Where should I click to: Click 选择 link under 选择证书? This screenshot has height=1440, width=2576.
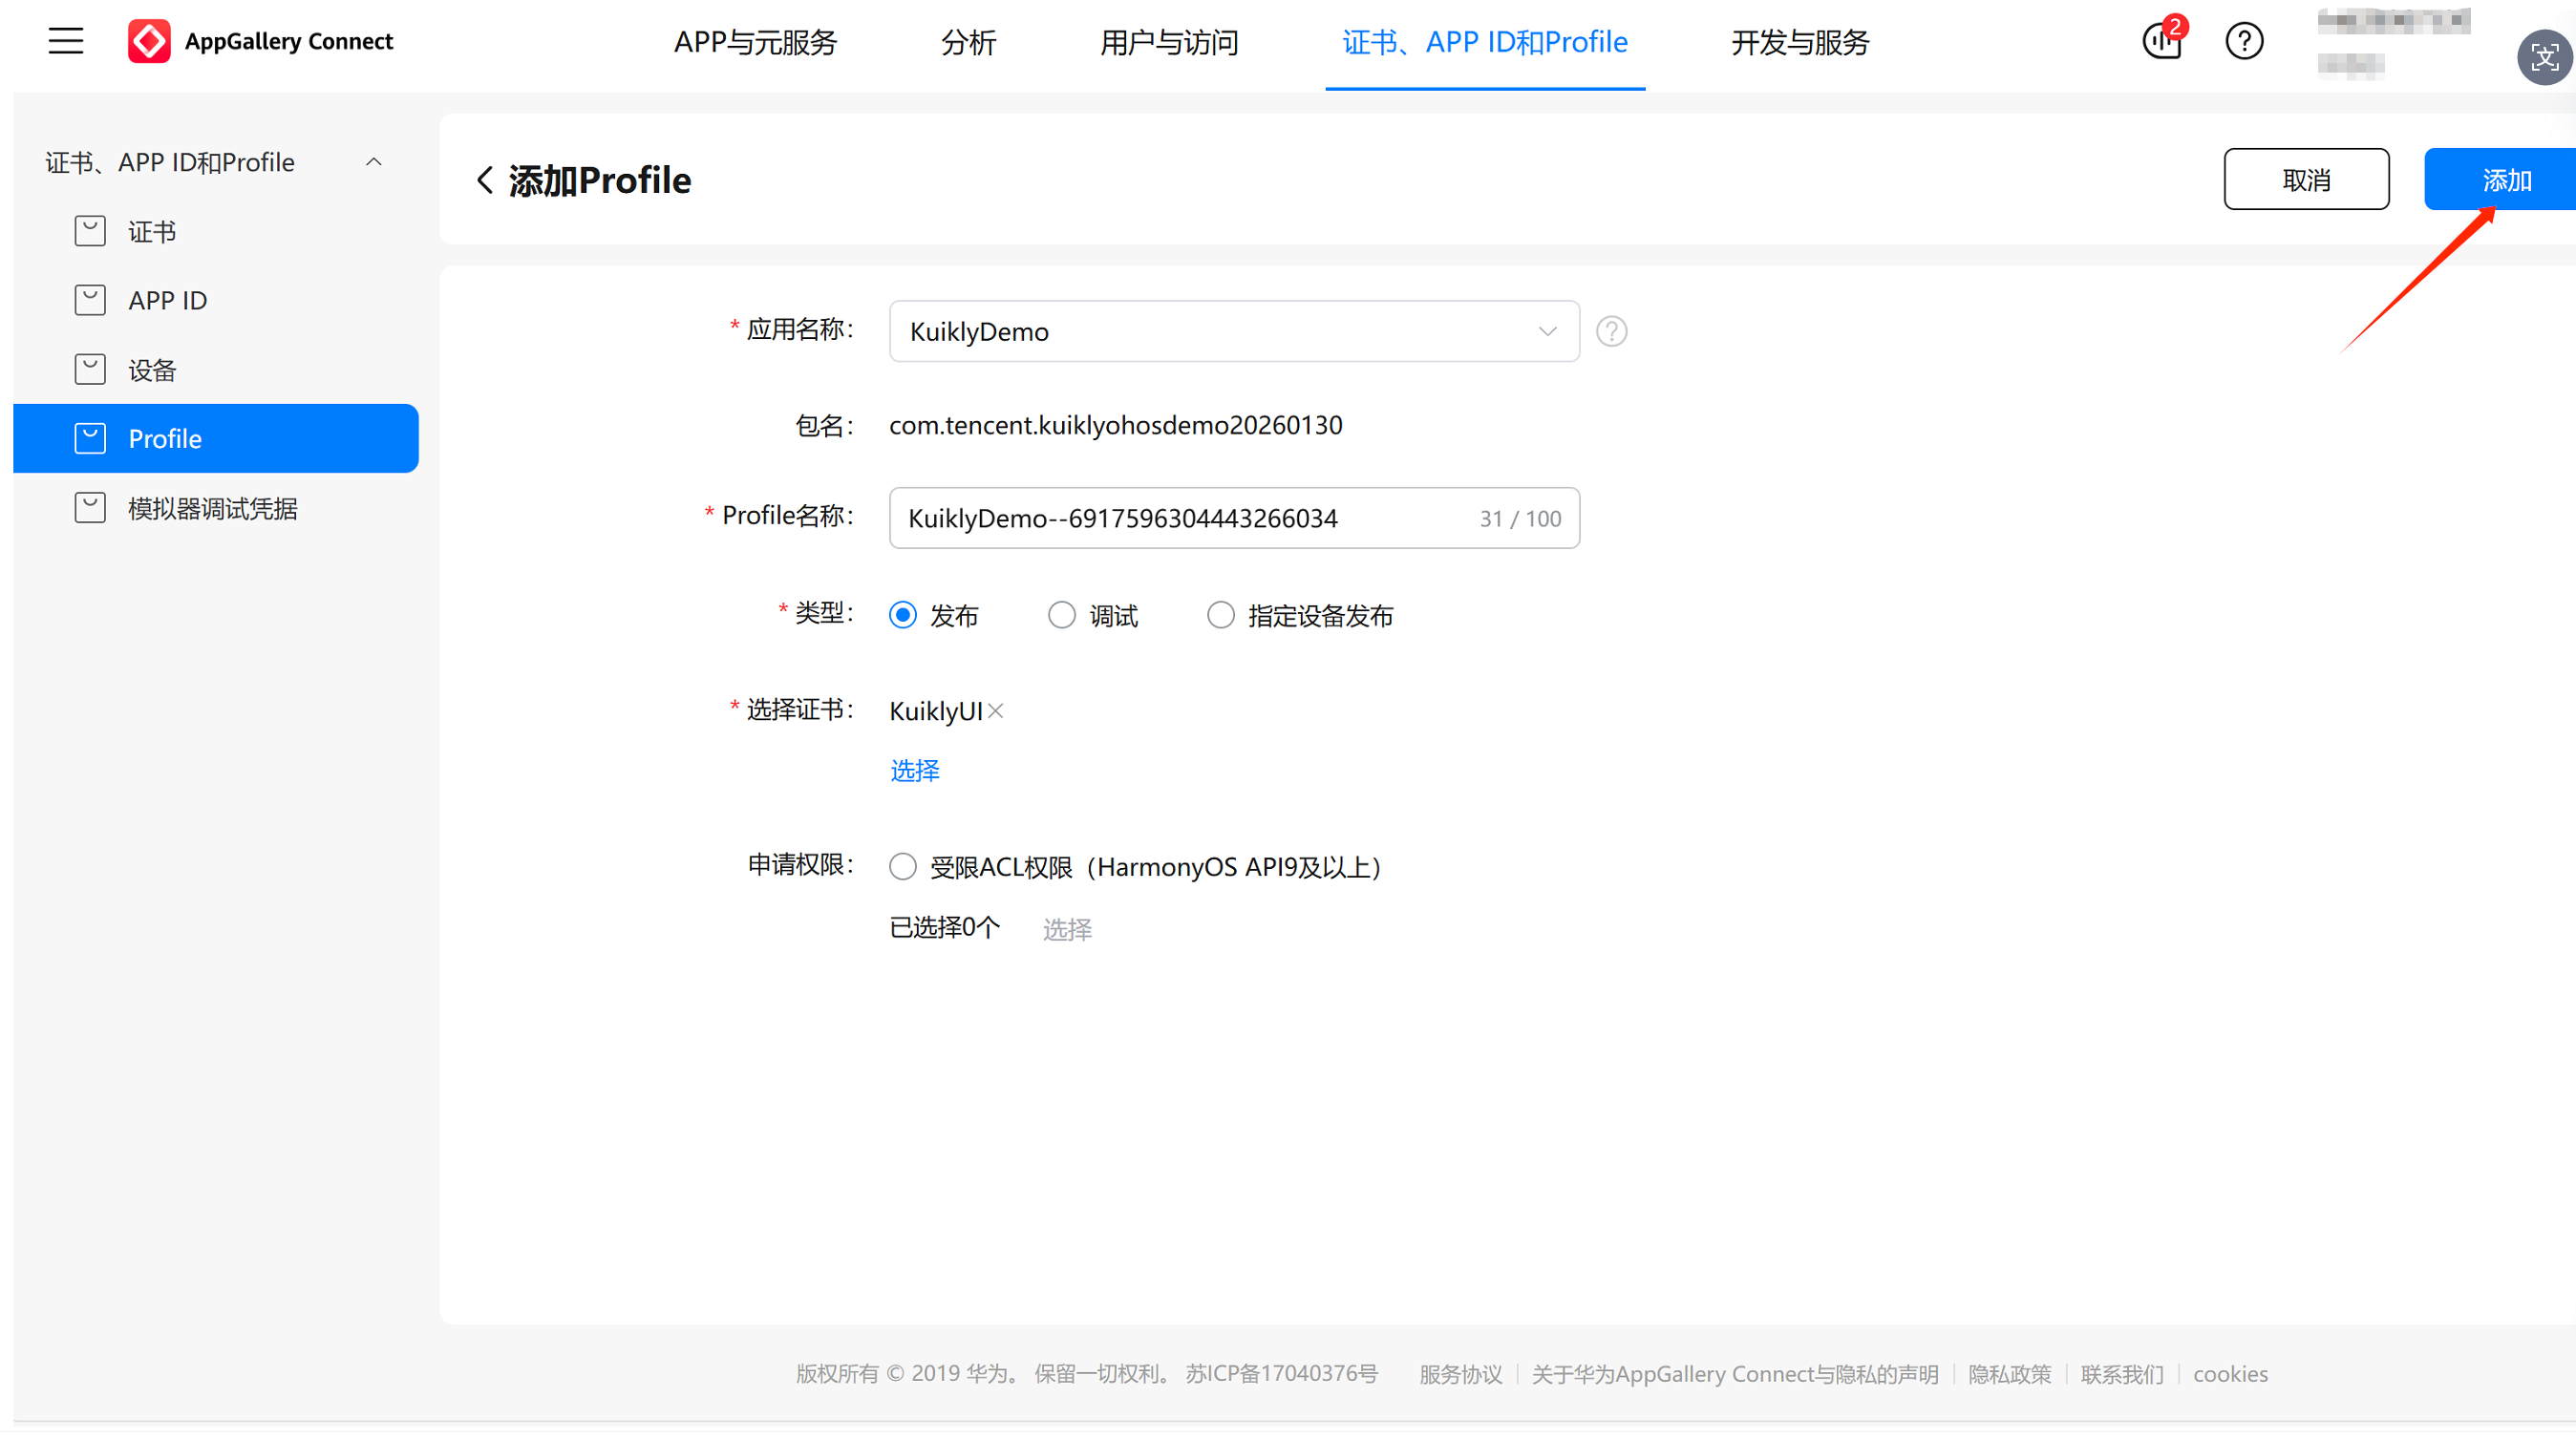[x=914, y=770]
